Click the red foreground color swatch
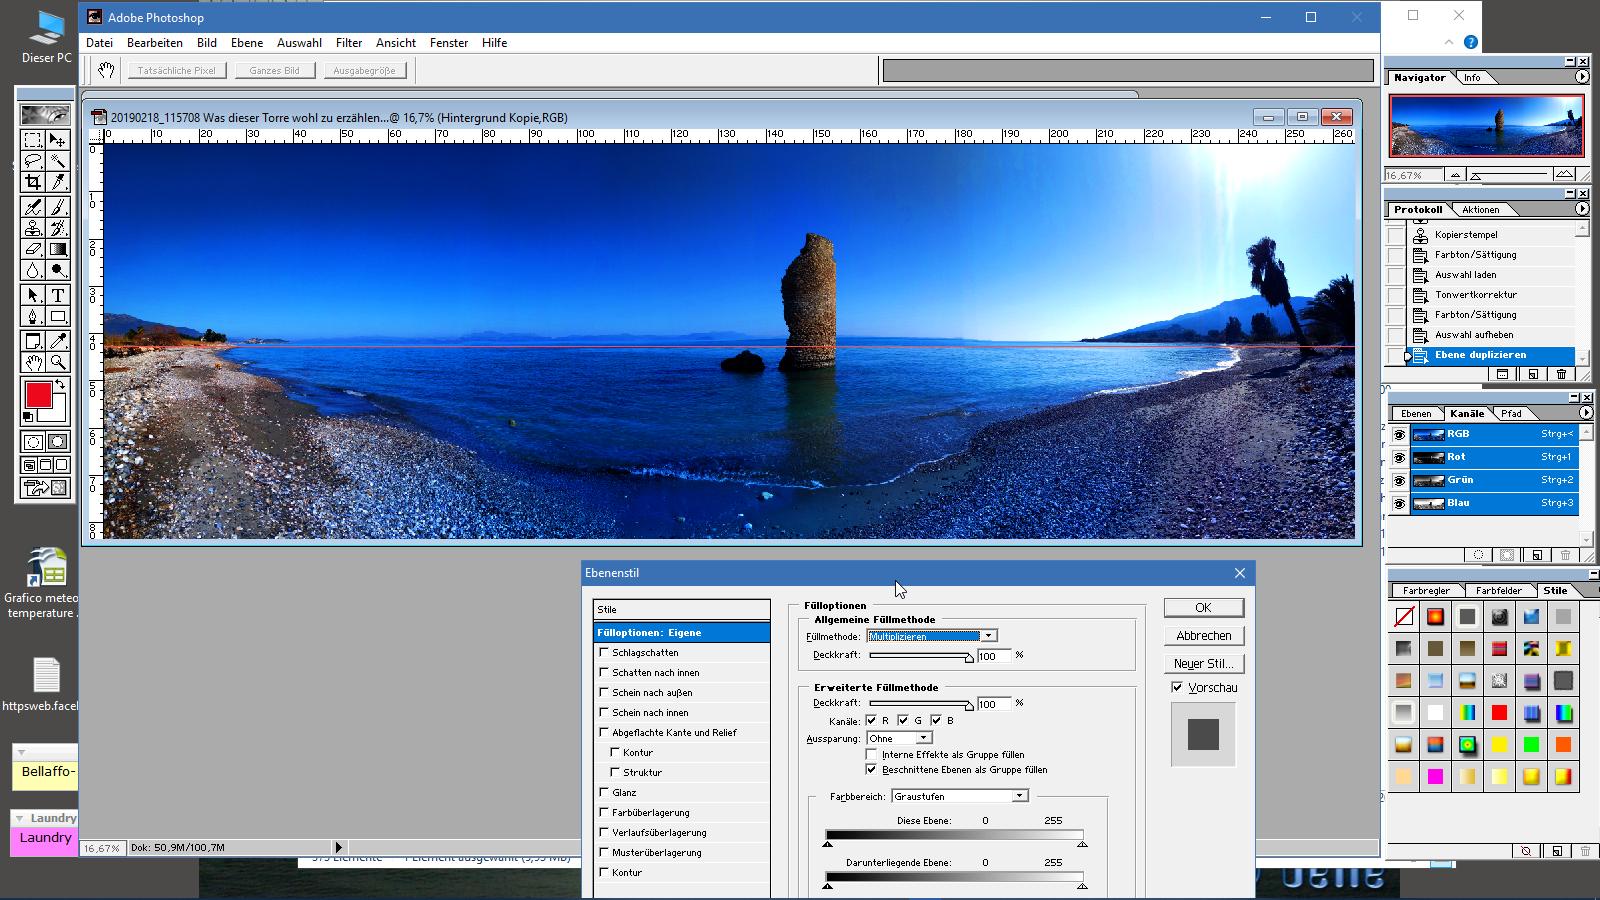1600x900 pixels. tap(38, 395)
